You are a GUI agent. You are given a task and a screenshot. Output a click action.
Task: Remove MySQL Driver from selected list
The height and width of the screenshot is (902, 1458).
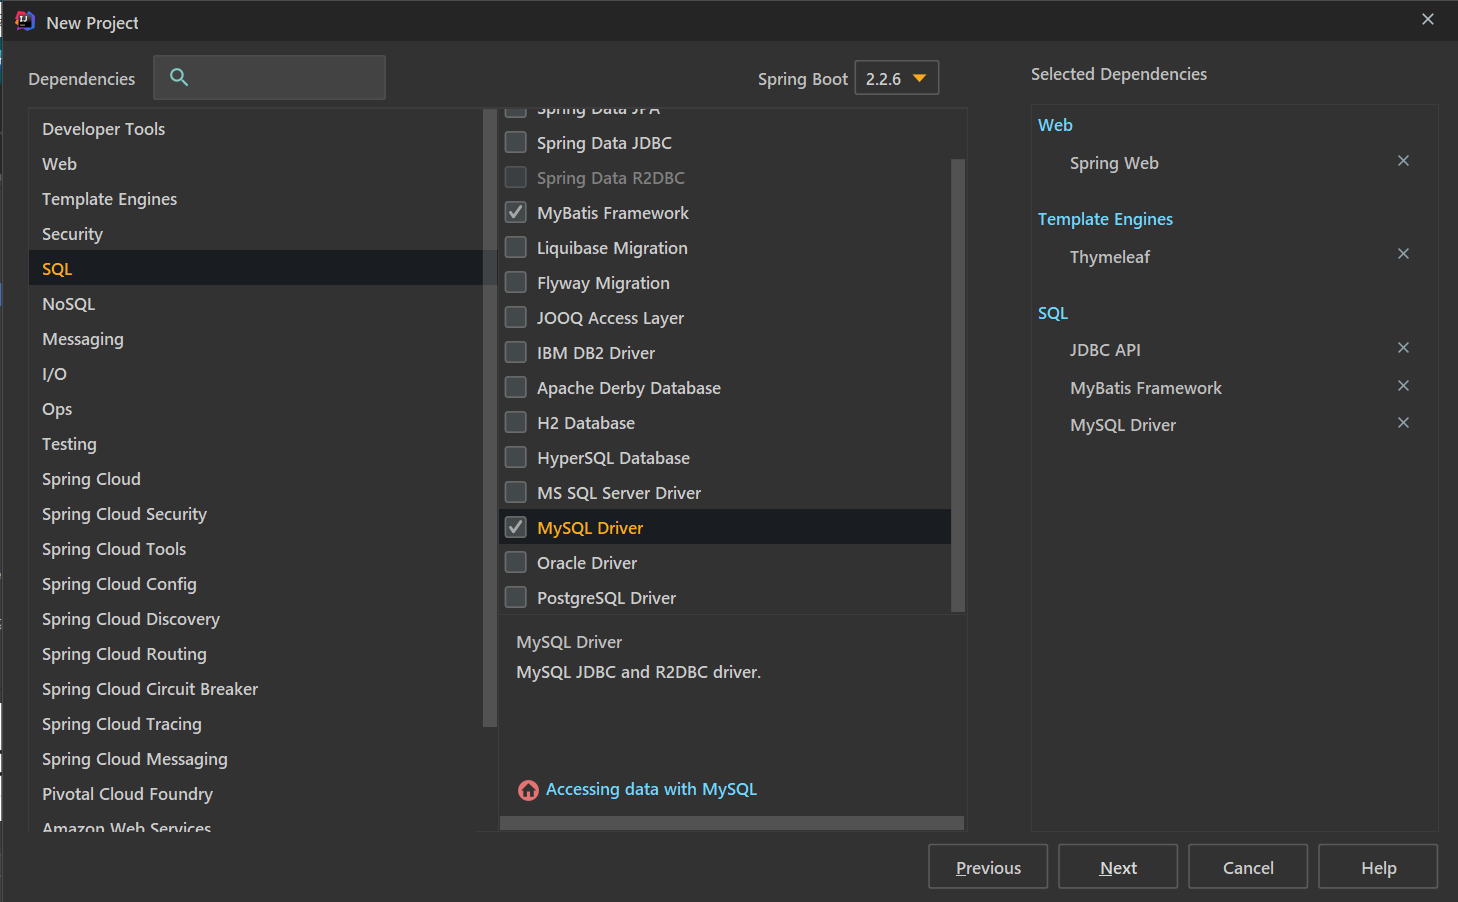tap(1403, 423)
